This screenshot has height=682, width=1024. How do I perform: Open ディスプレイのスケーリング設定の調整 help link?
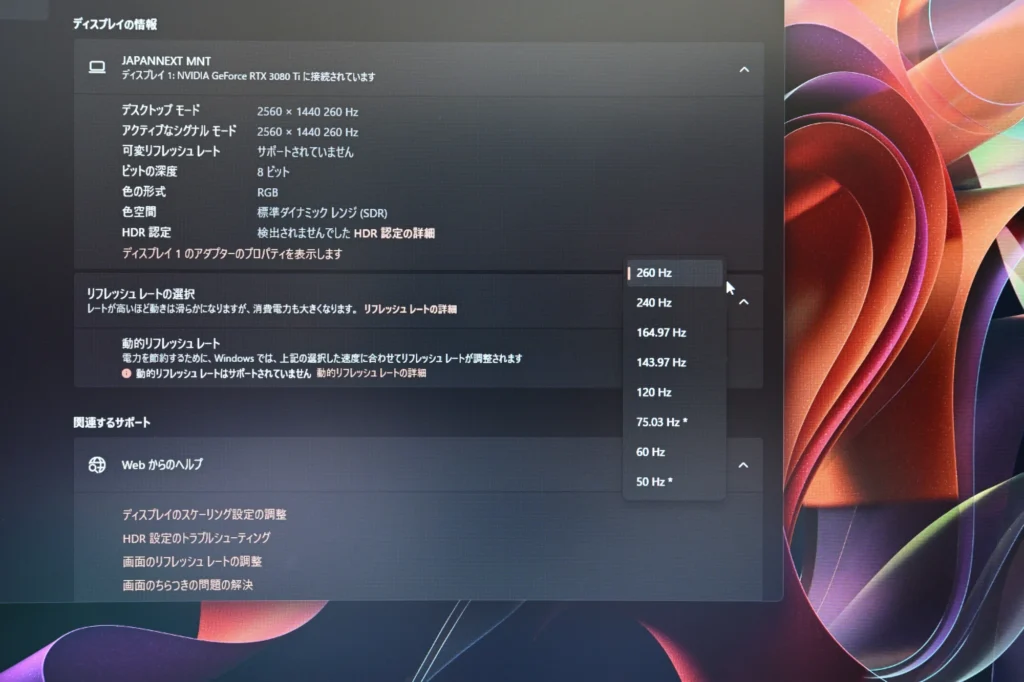tap(204, 515)
